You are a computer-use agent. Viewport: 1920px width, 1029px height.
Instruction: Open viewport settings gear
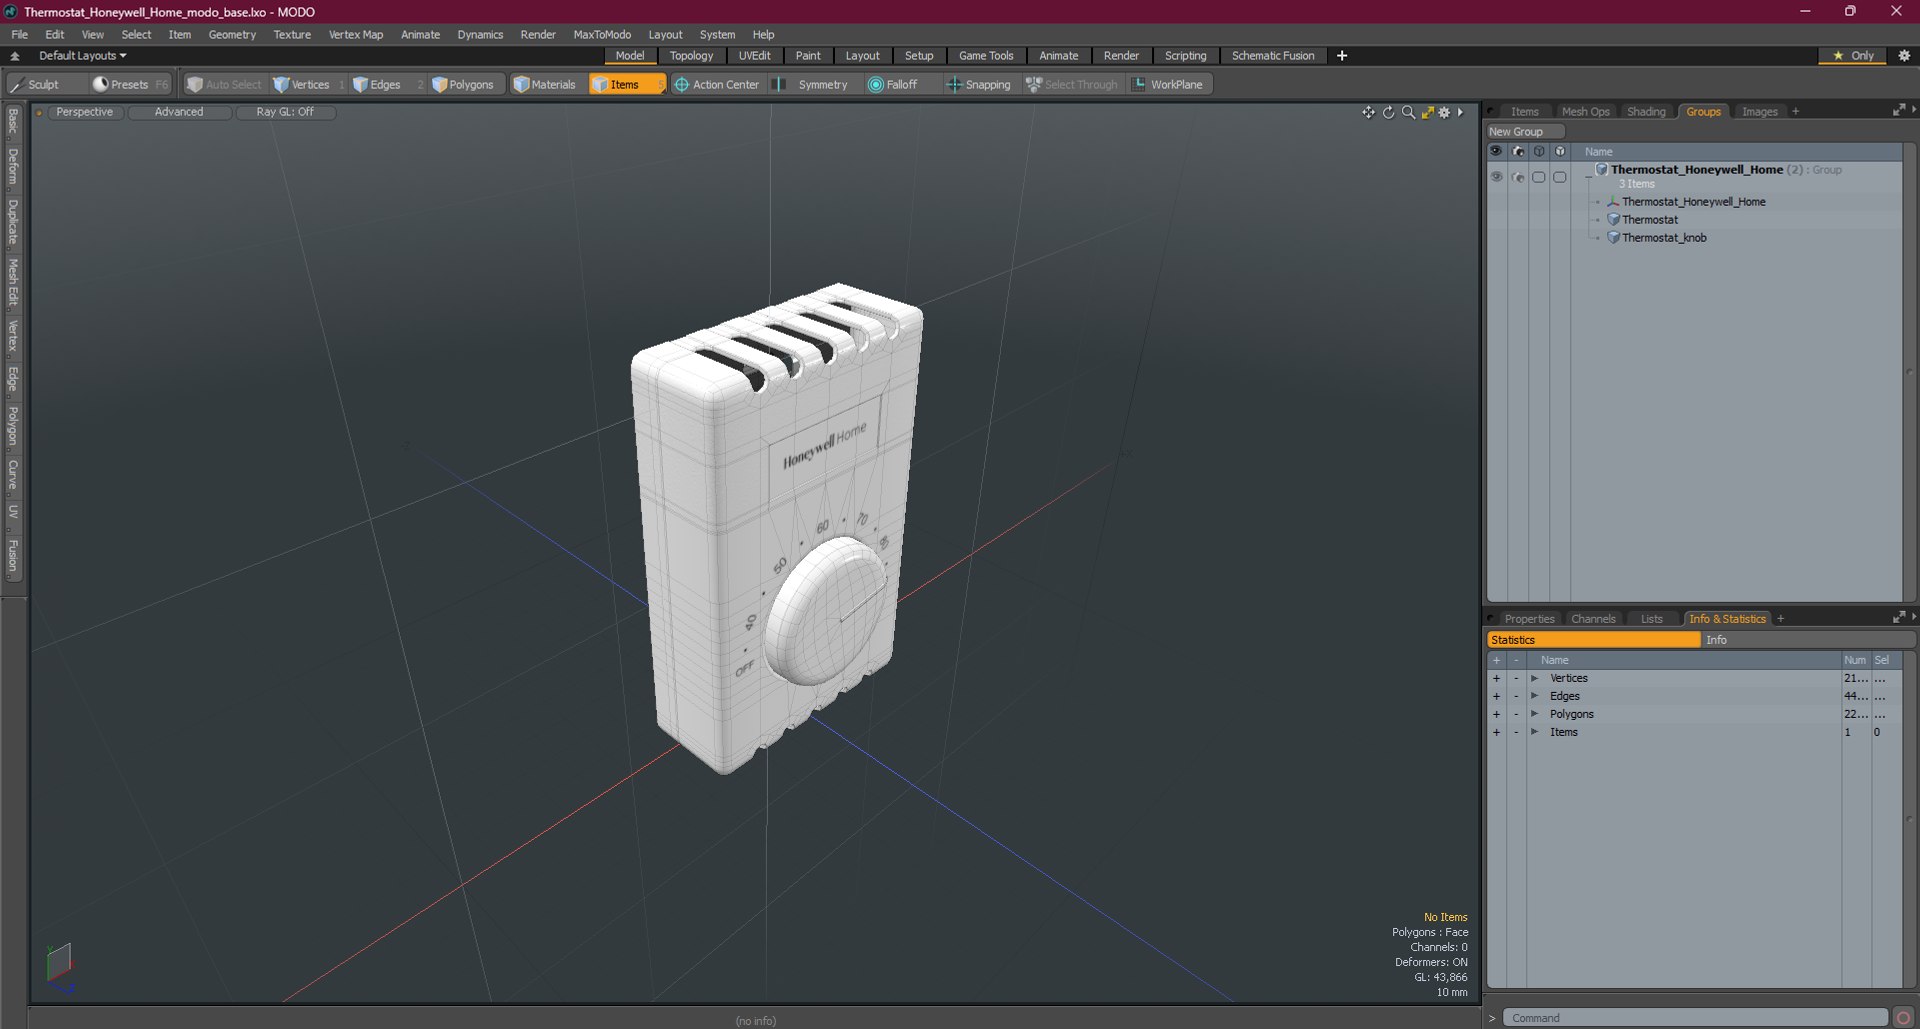[1444, 113]
